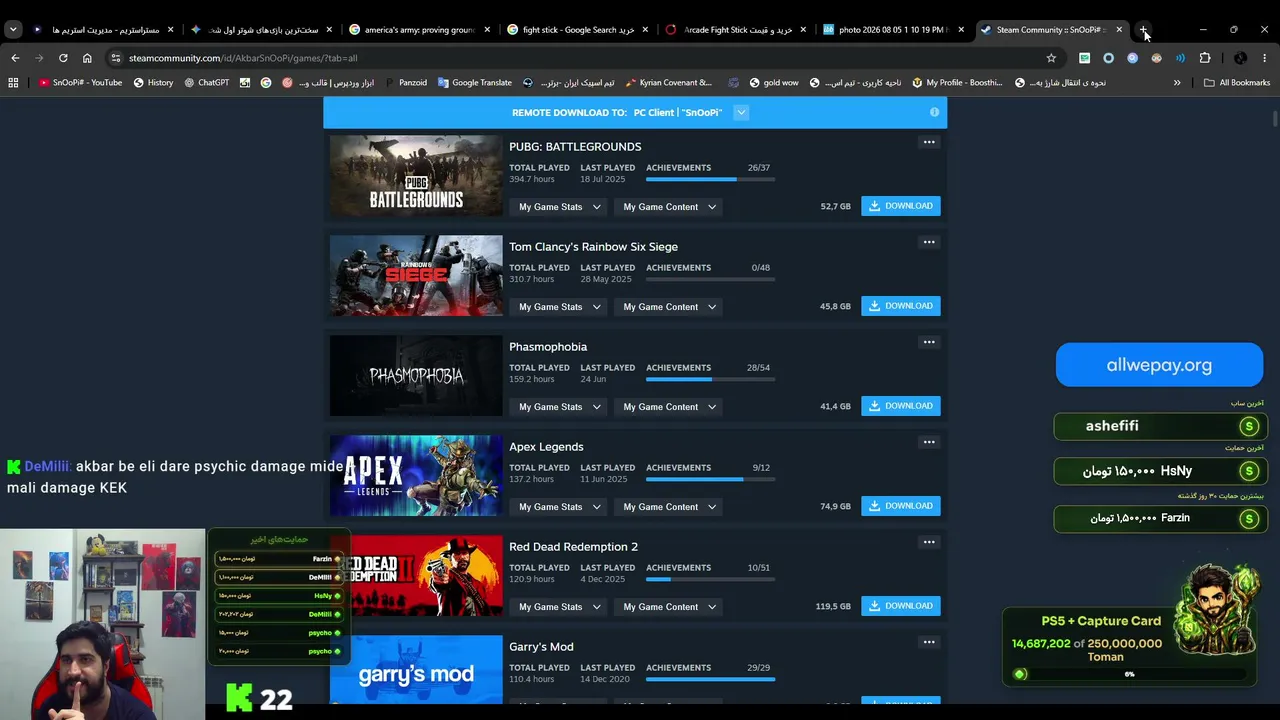Open the Red Dead Redemption 2 thumbnail
This screenshot has width=1280, height=720.
click(x=416, y=576)
